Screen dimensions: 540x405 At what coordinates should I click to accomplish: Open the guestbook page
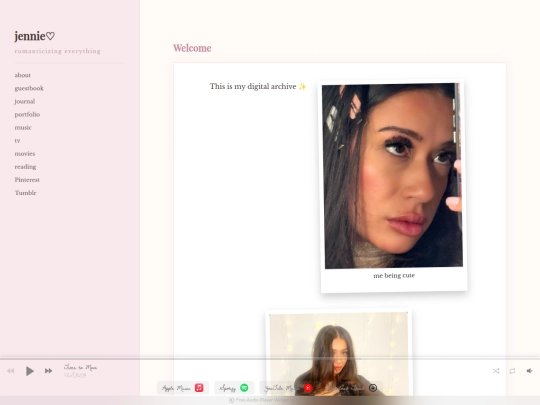point(29,88)
